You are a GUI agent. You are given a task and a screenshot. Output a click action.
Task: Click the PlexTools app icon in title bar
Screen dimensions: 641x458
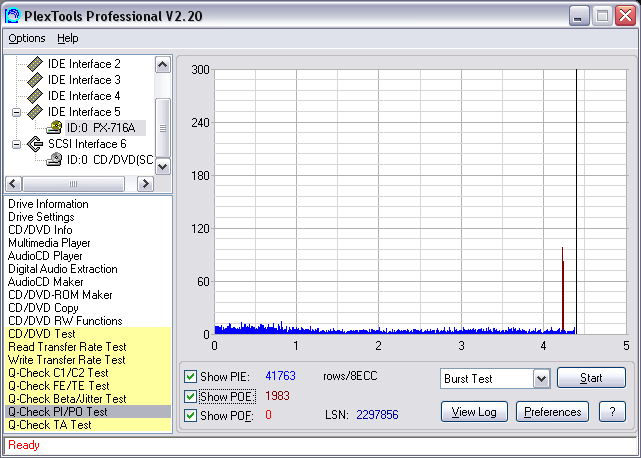(x=12, y=16)
